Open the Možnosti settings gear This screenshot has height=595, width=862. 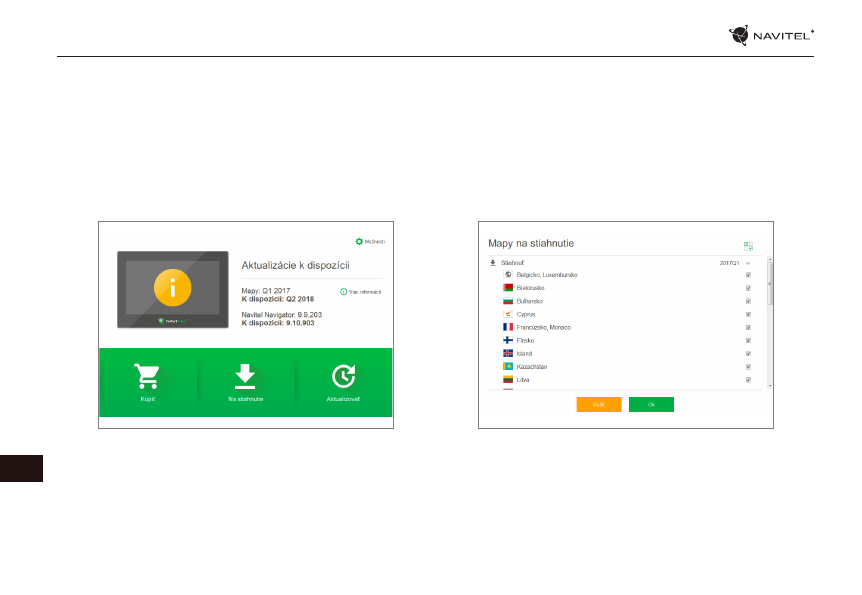pos(359,241)
